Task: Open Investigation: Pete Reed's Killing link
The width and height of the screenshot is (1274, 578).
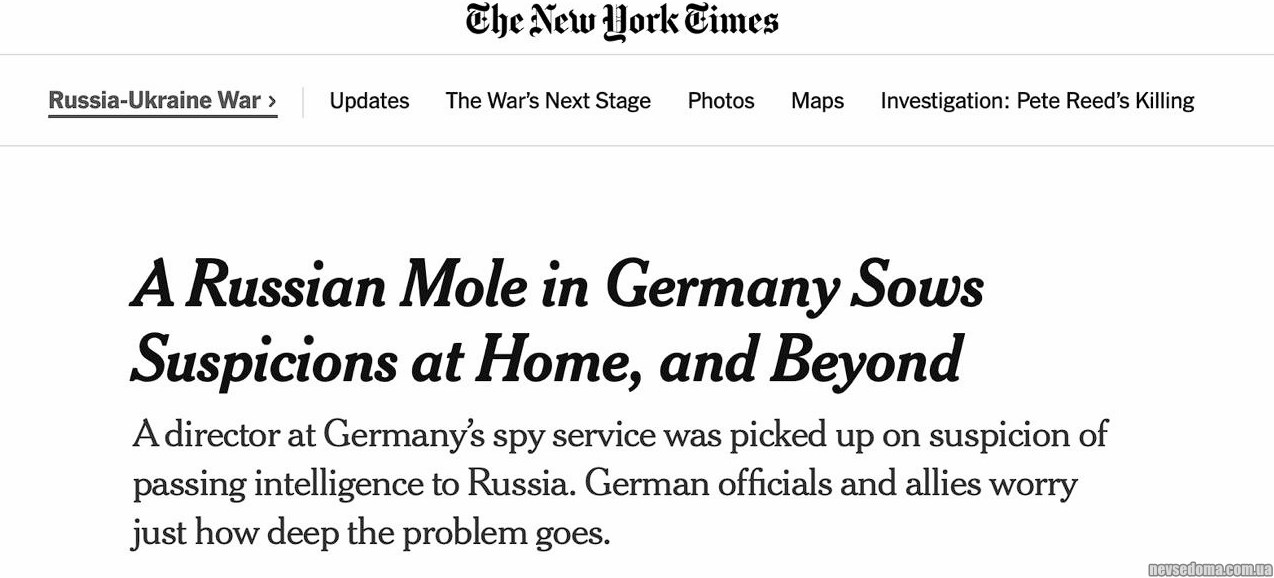Action: [x=1037, y=101]
